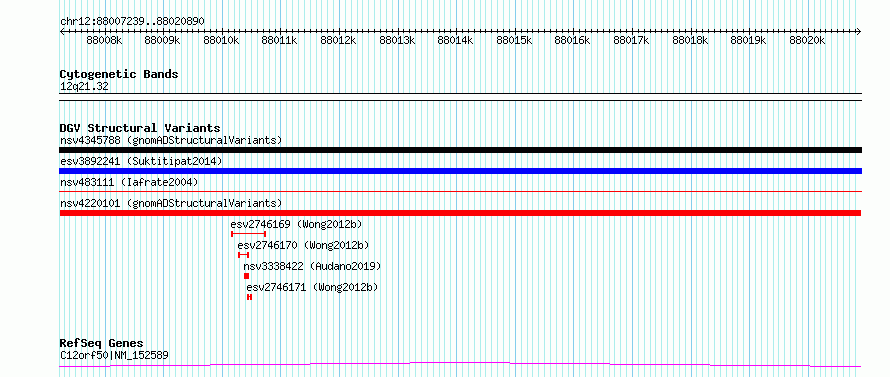Click the DGV Structural Variants track title
The width and height of the screenshot is (890, 377).
140,128
